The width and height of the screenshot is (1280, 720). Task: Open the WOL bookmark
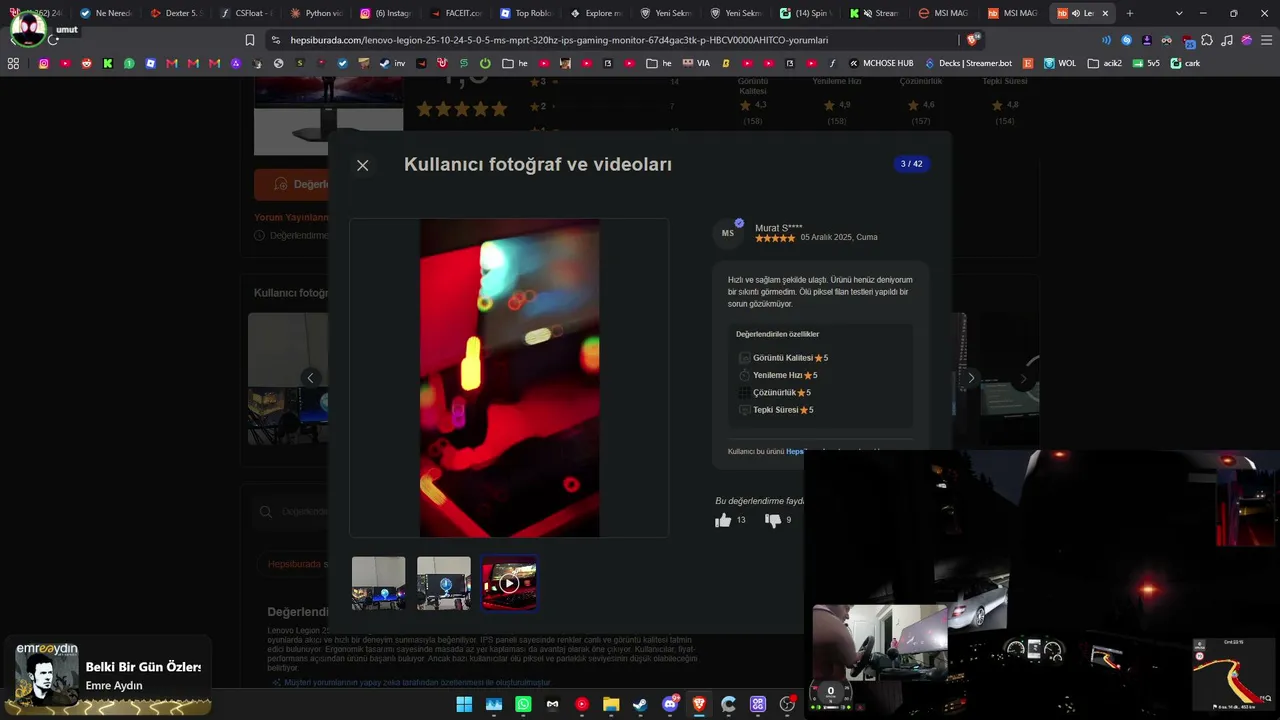pos(1060,63)
